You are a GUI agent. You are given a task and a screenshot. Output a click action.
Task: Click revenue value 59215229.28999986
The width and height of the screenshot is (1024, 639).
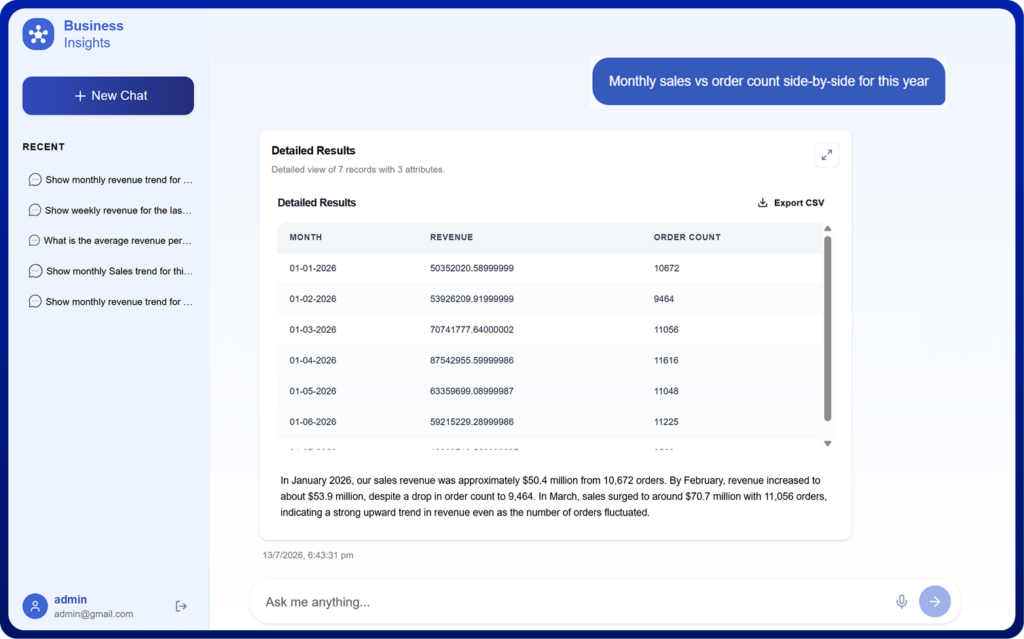tap(472, 421)
